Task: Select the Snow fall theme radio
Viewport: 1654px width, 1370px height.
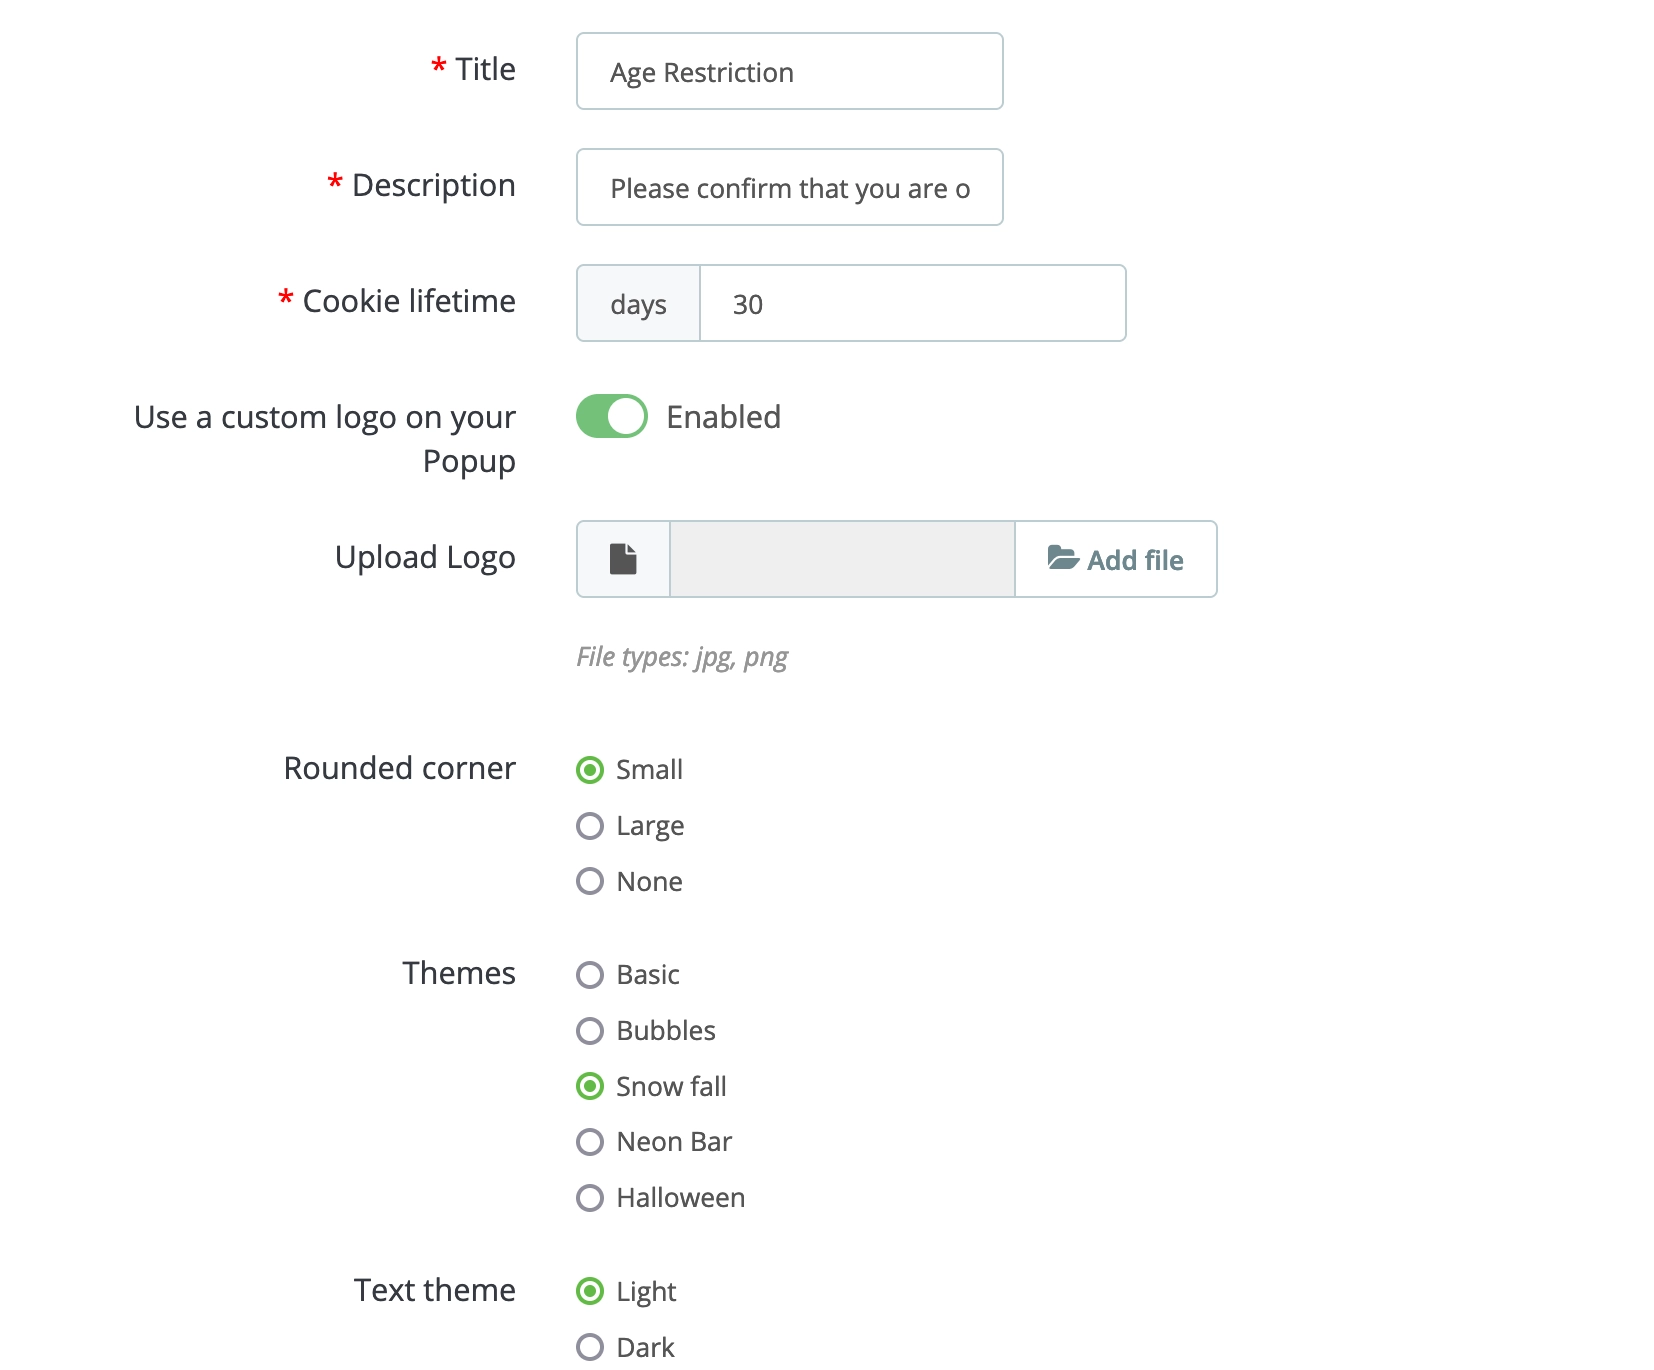Action: (x=591, y=1086)
